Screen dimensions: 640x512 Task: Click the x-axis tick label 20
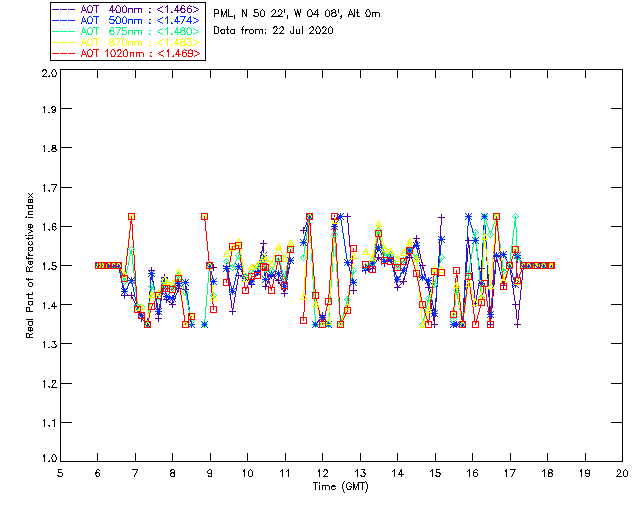tap(622, 473)
